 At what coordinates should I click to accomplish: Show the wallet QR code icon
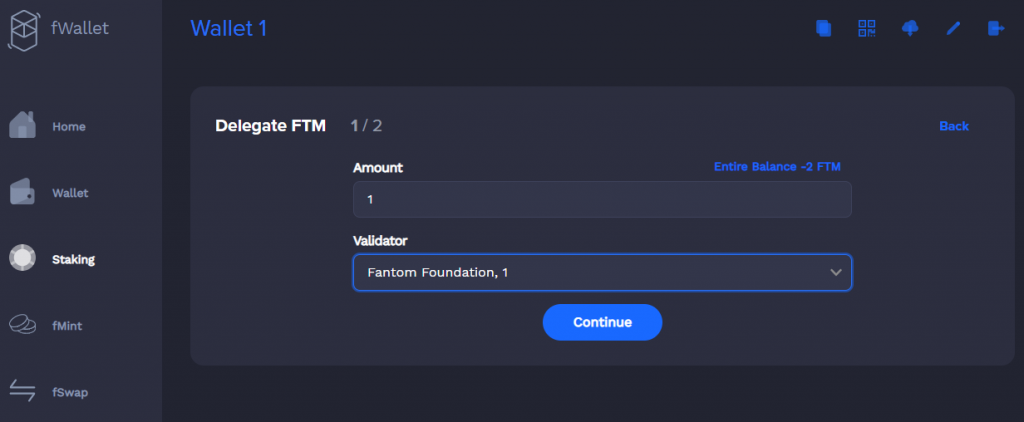tap(867, 28)
